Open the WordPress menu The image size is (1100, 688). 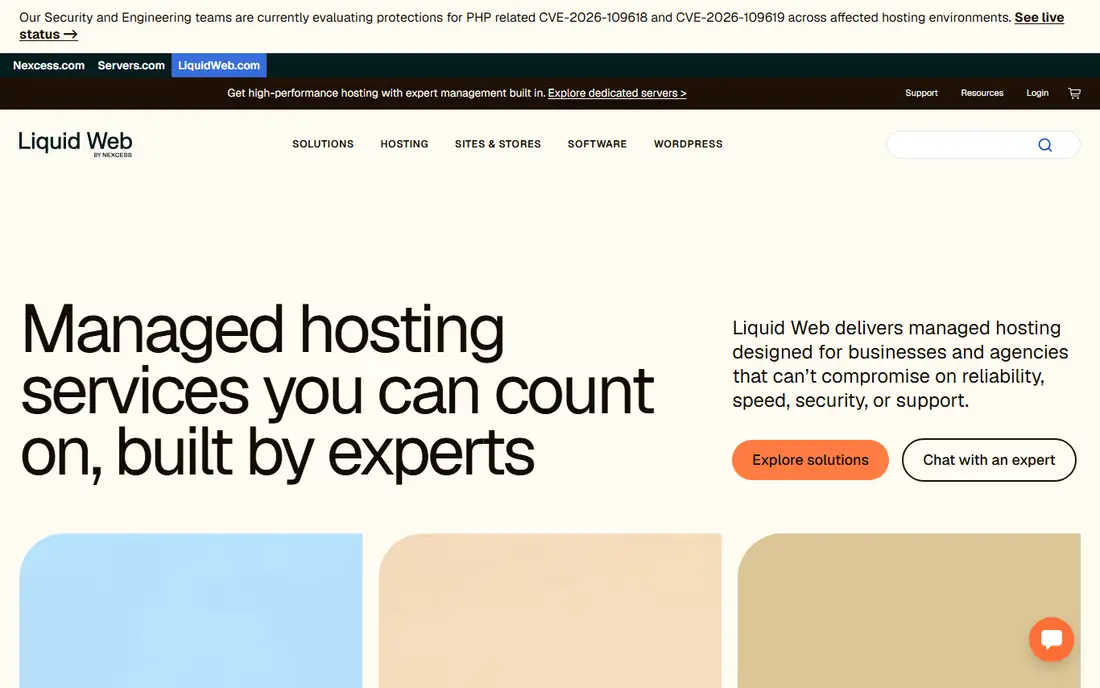click(688, 144)
